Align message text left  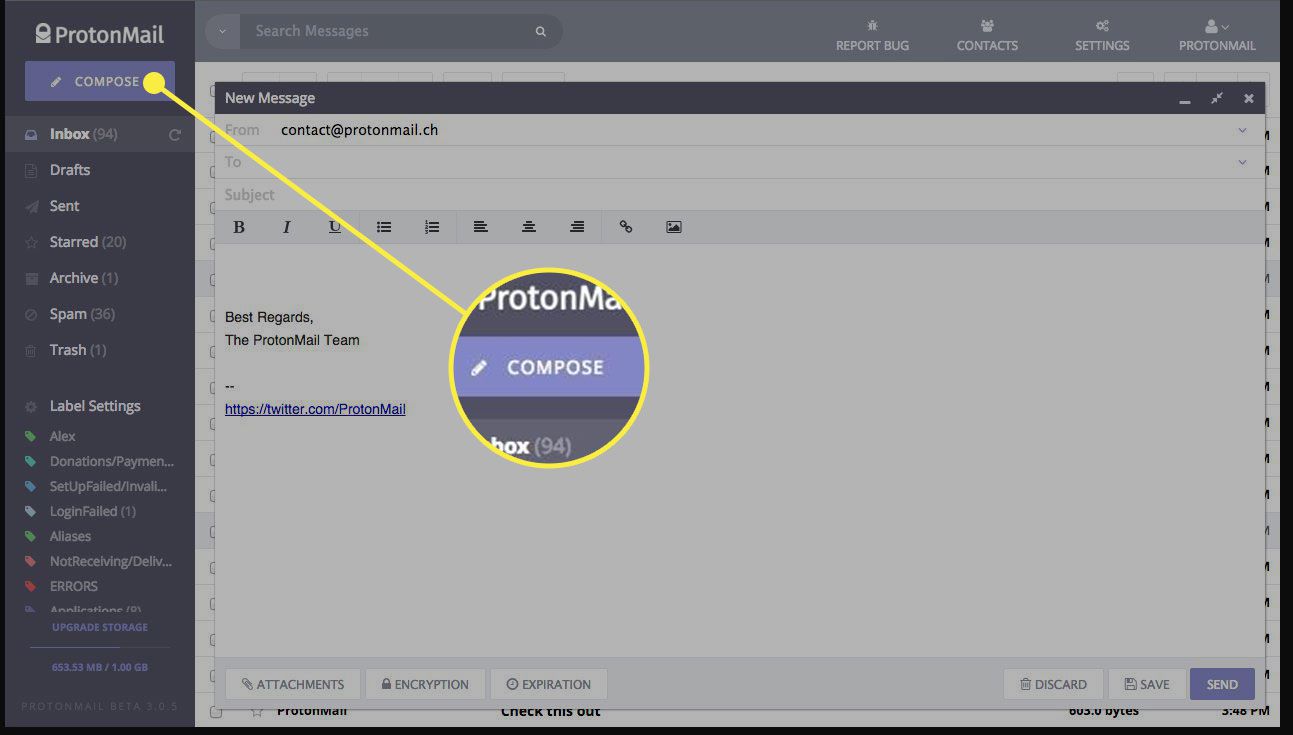click(480, 227)
